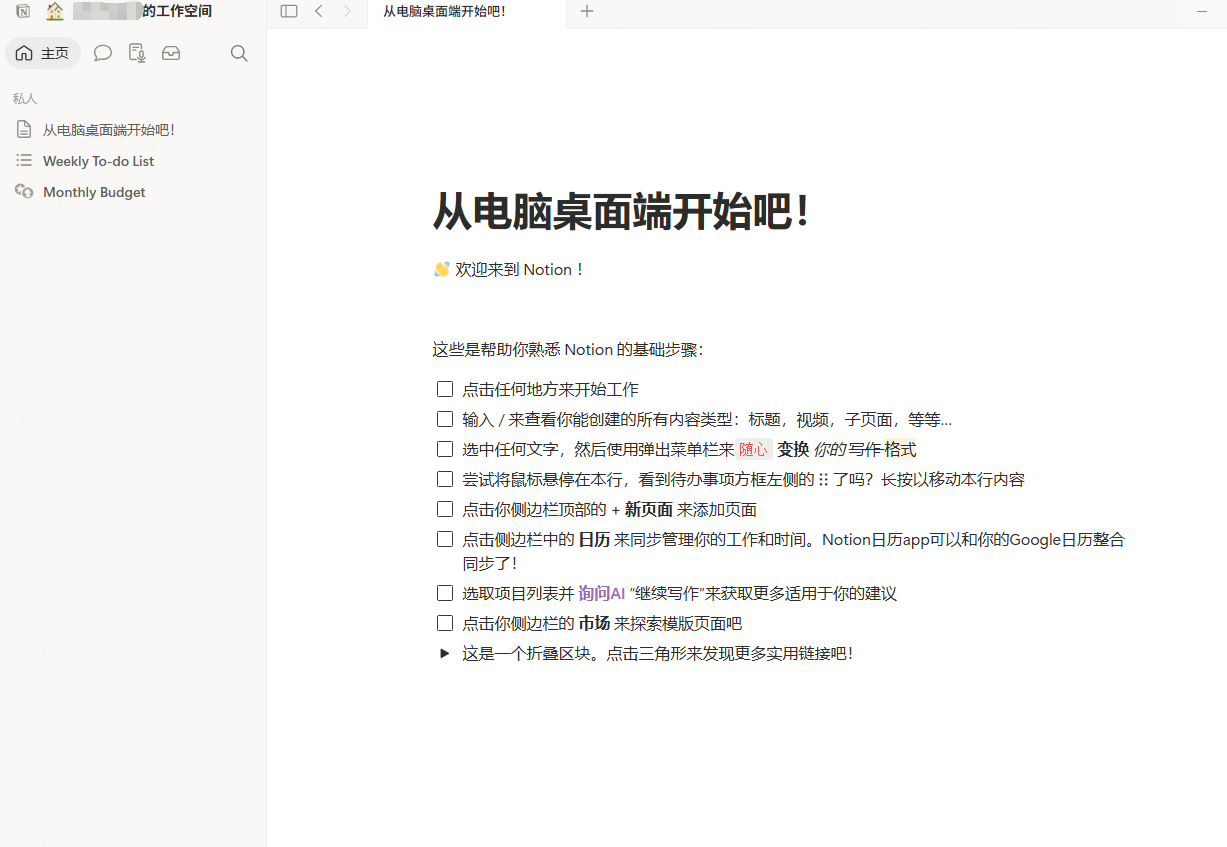The width and height of the screenshot is (1227, 847).
Task: Click the Notion logo icon in title bar
Action: click(x=23, y=12)
